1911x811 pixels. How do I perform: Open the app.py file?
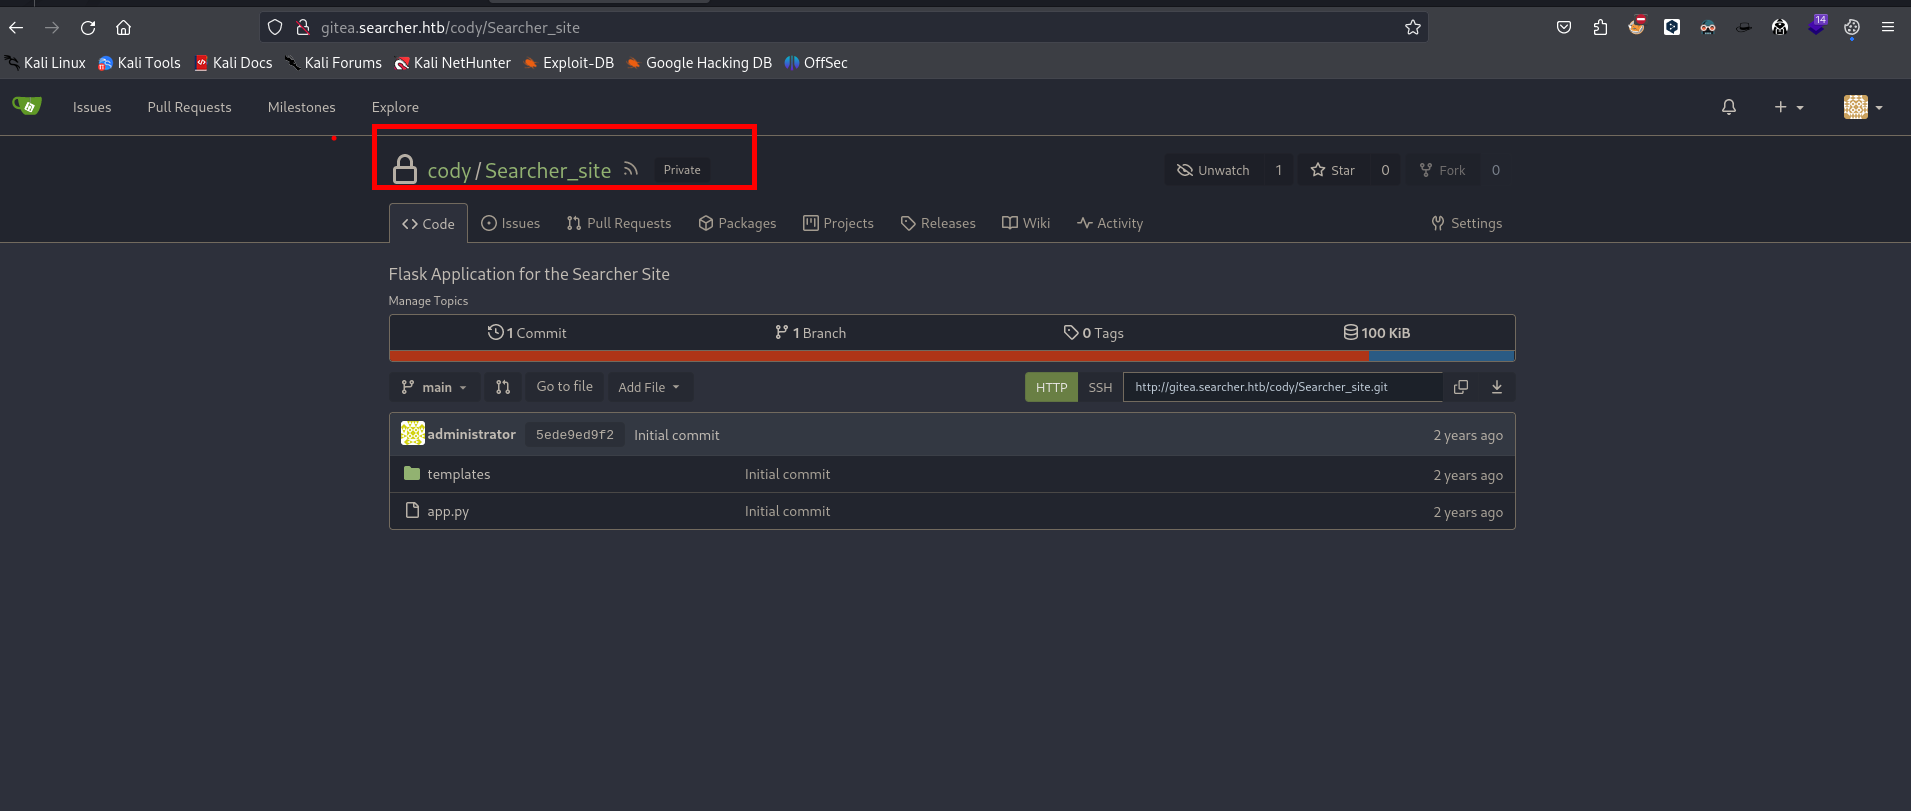(447, 511)
